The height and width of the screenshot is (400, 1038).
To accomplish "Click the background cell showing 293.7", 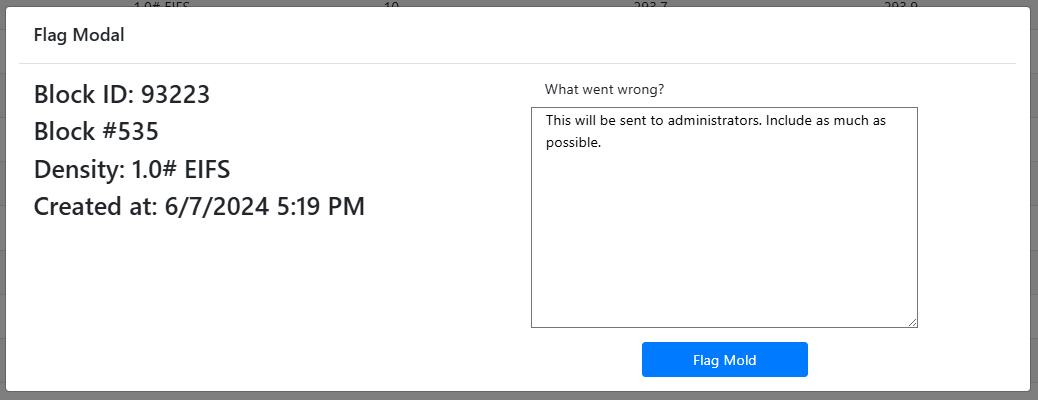I will tap(650, 4).
